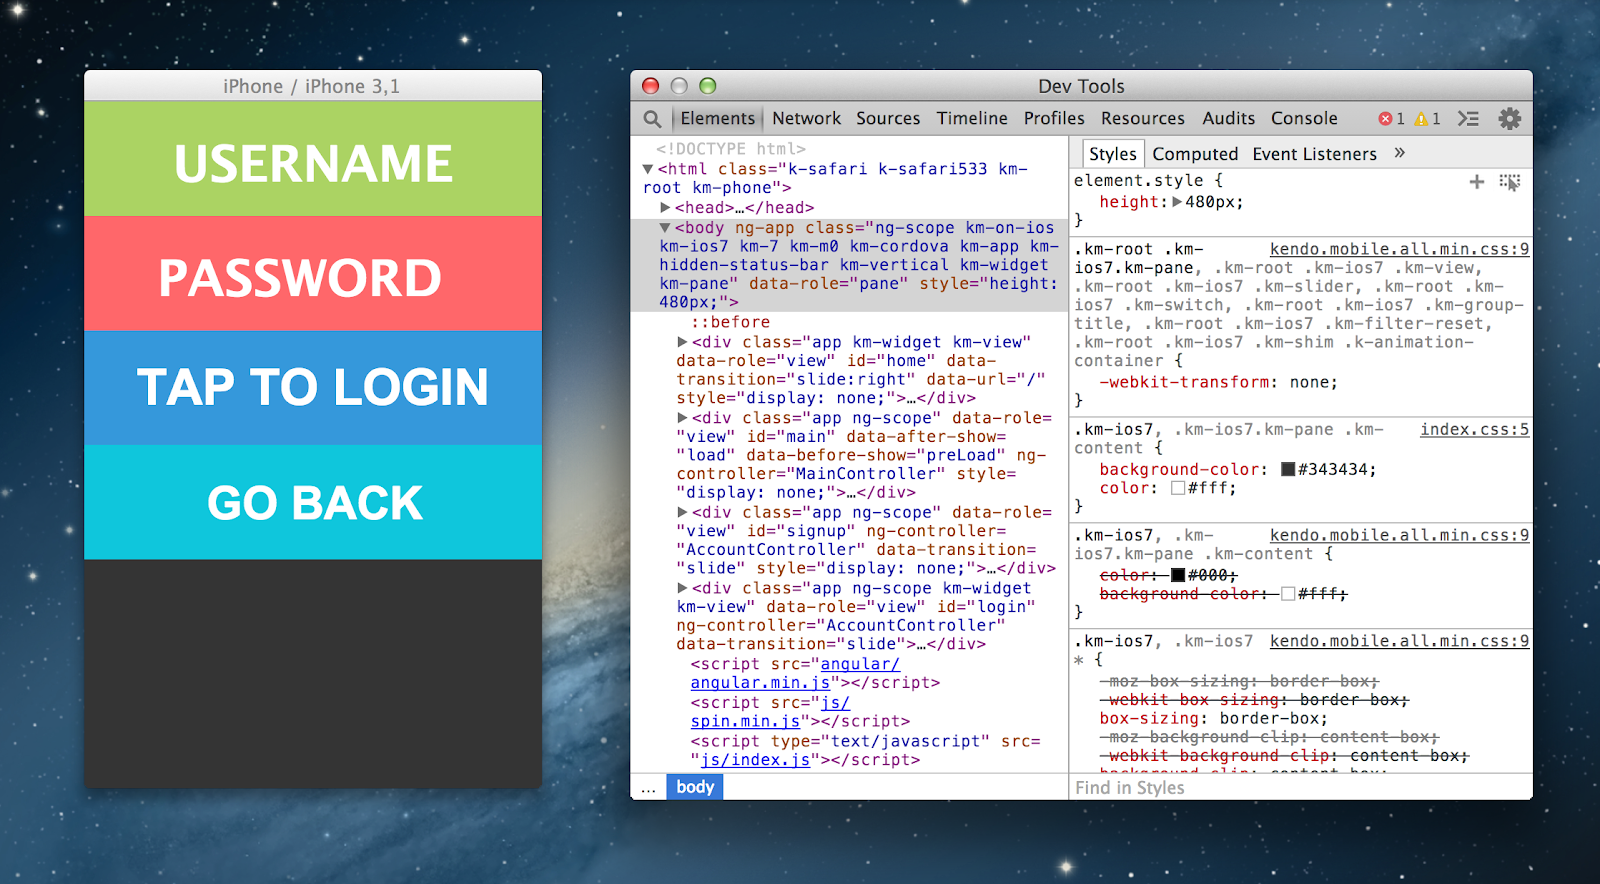The height and width of the screenshot is (884, 1600).
Task: Click the element.style selector text
Action: pos(1139,180)
